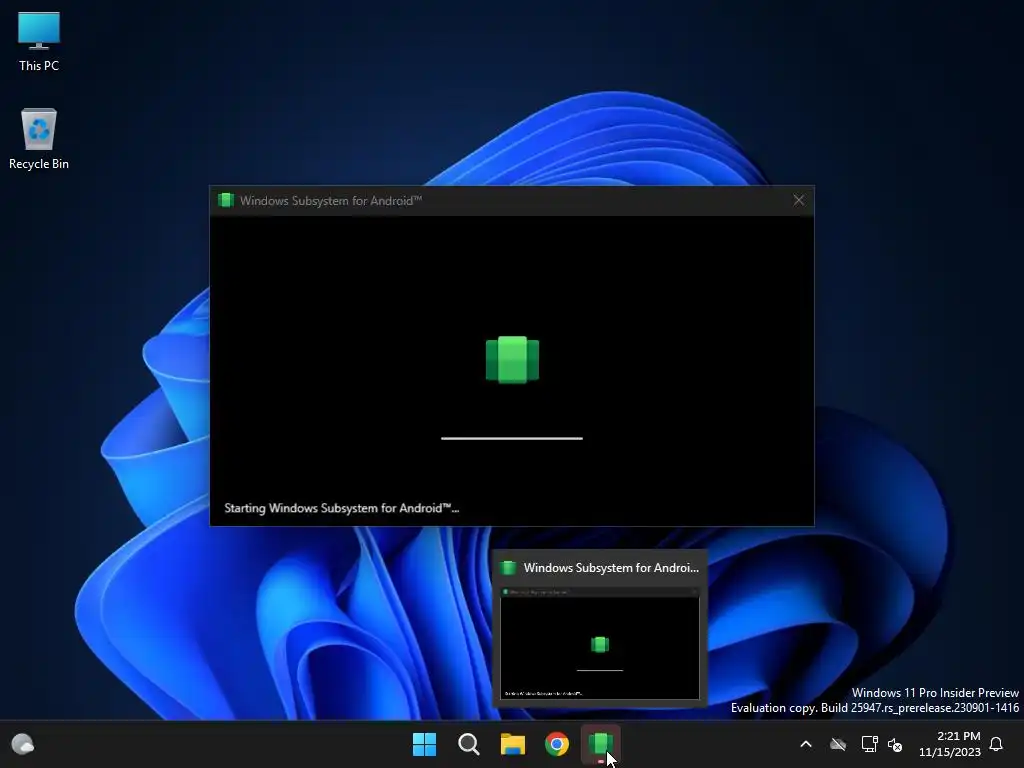Click the WSA loading progress bar
The width and height of the screenshot is (1024, 768).
point(512,438)
